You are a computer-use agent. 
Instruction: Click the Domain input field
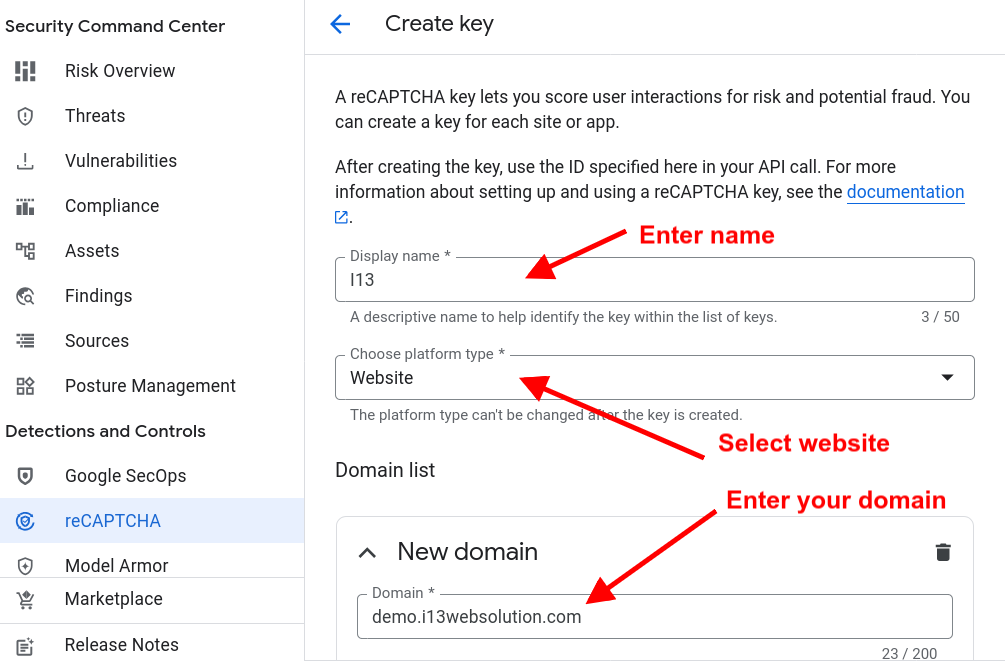tap(654, 617)
